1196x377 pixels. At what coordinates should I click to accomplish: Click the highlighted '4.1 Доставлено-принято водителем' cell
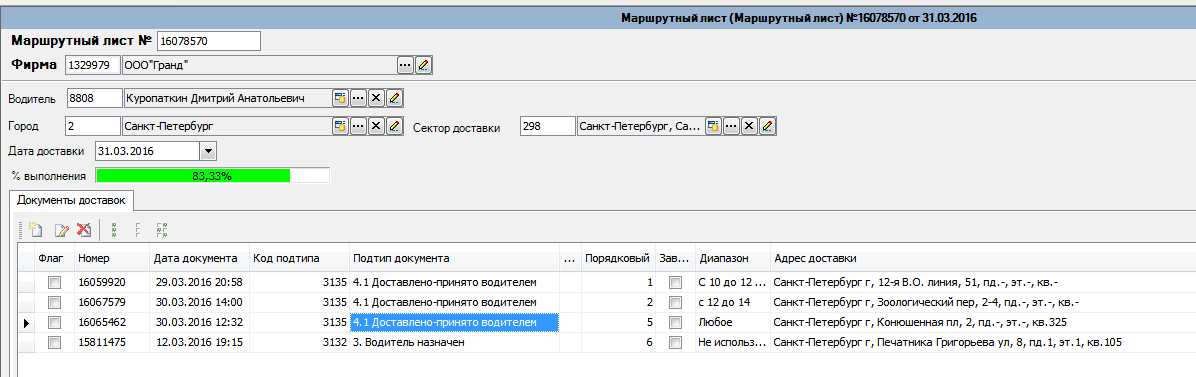click(x=455, y=323)
